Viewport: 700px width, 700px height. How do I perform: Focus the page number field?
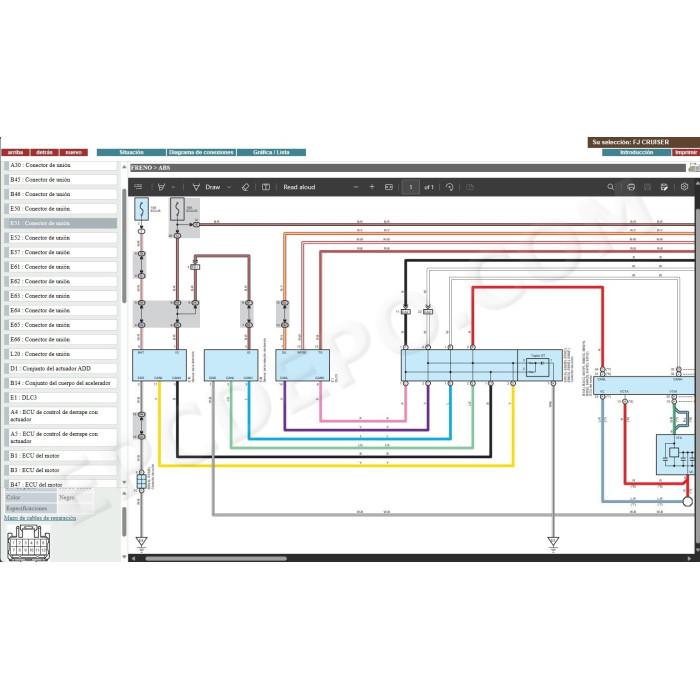tap(411, 187)
